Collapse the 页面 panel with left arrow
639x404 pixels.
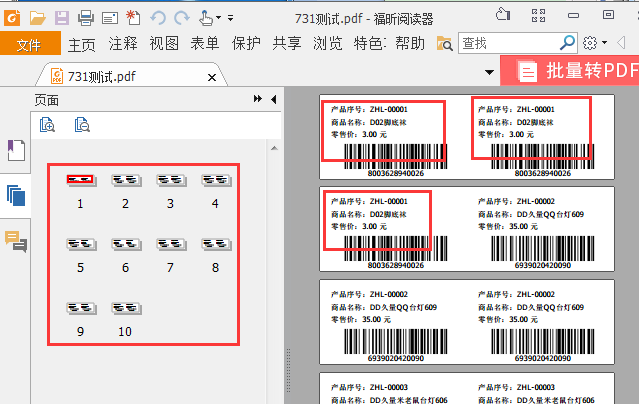pyautogui.click(x=272, y=99)
